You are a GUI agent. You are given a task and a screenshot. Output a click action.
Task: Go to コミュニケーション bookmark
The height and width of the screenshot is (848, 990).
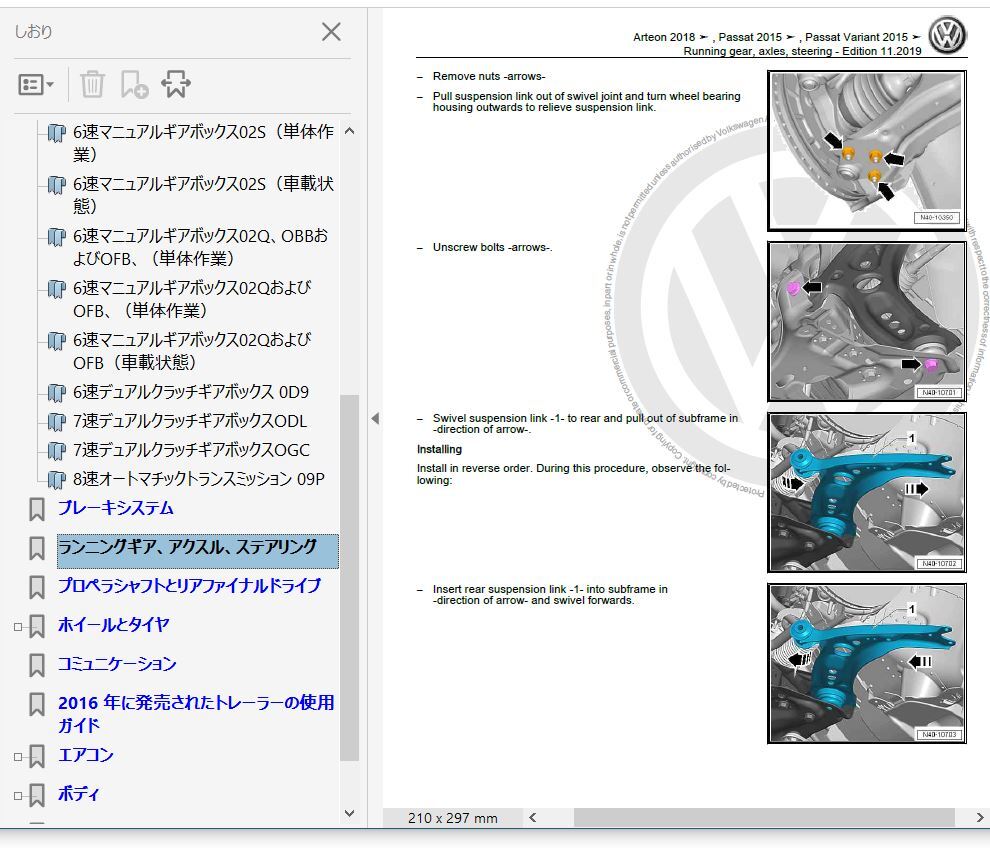(x=117, y=664)
